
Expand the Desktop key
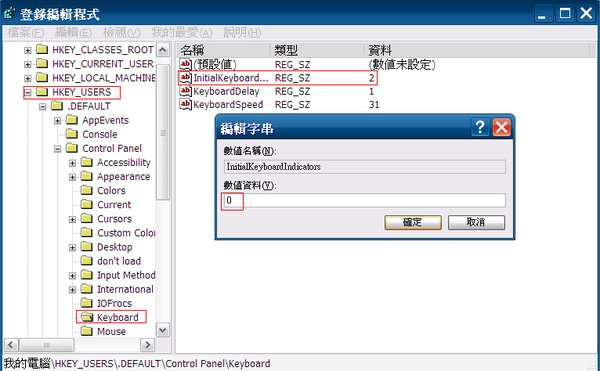click(72, 248)
